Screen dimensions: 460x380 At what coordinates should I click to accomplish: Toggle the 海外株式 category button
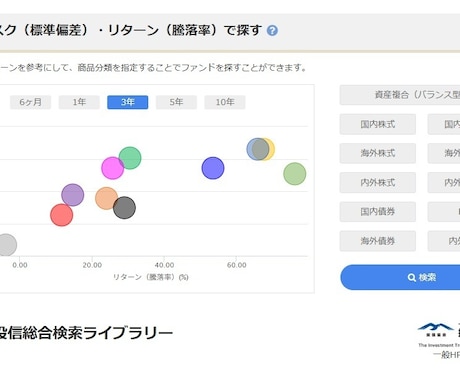click(378, 153)
